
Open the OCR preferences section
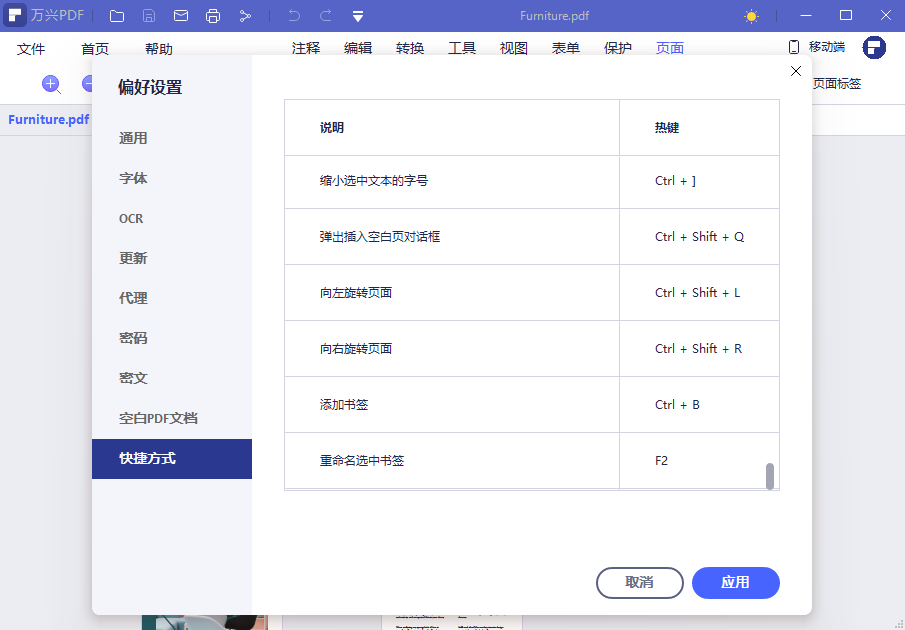133,218
